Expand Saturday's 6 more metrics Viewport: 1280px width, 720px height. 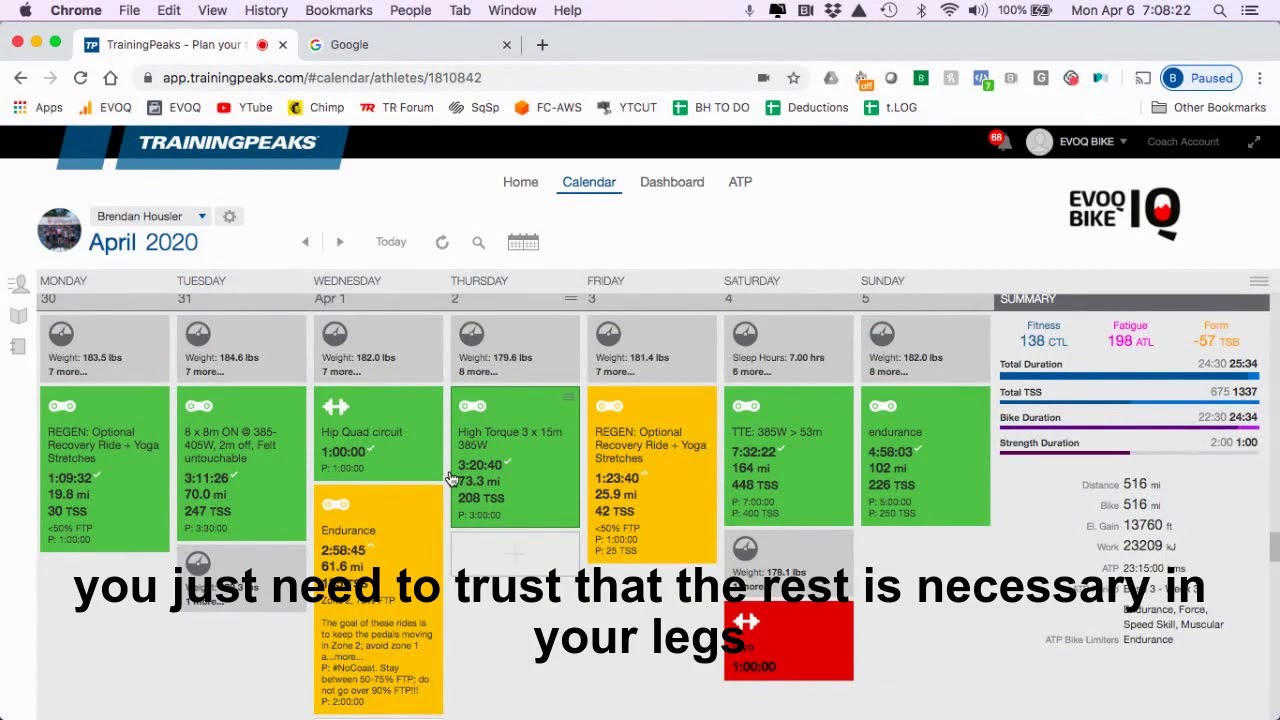click(752, 372)
